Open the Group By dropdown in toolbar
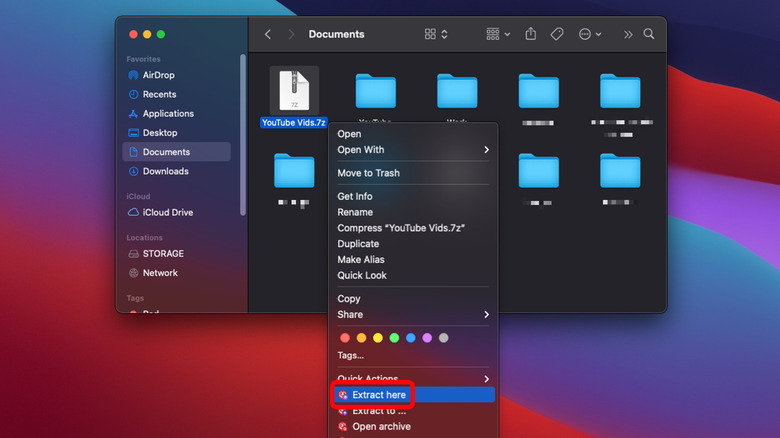Screen dimensions: 780x438 [497, 34]
